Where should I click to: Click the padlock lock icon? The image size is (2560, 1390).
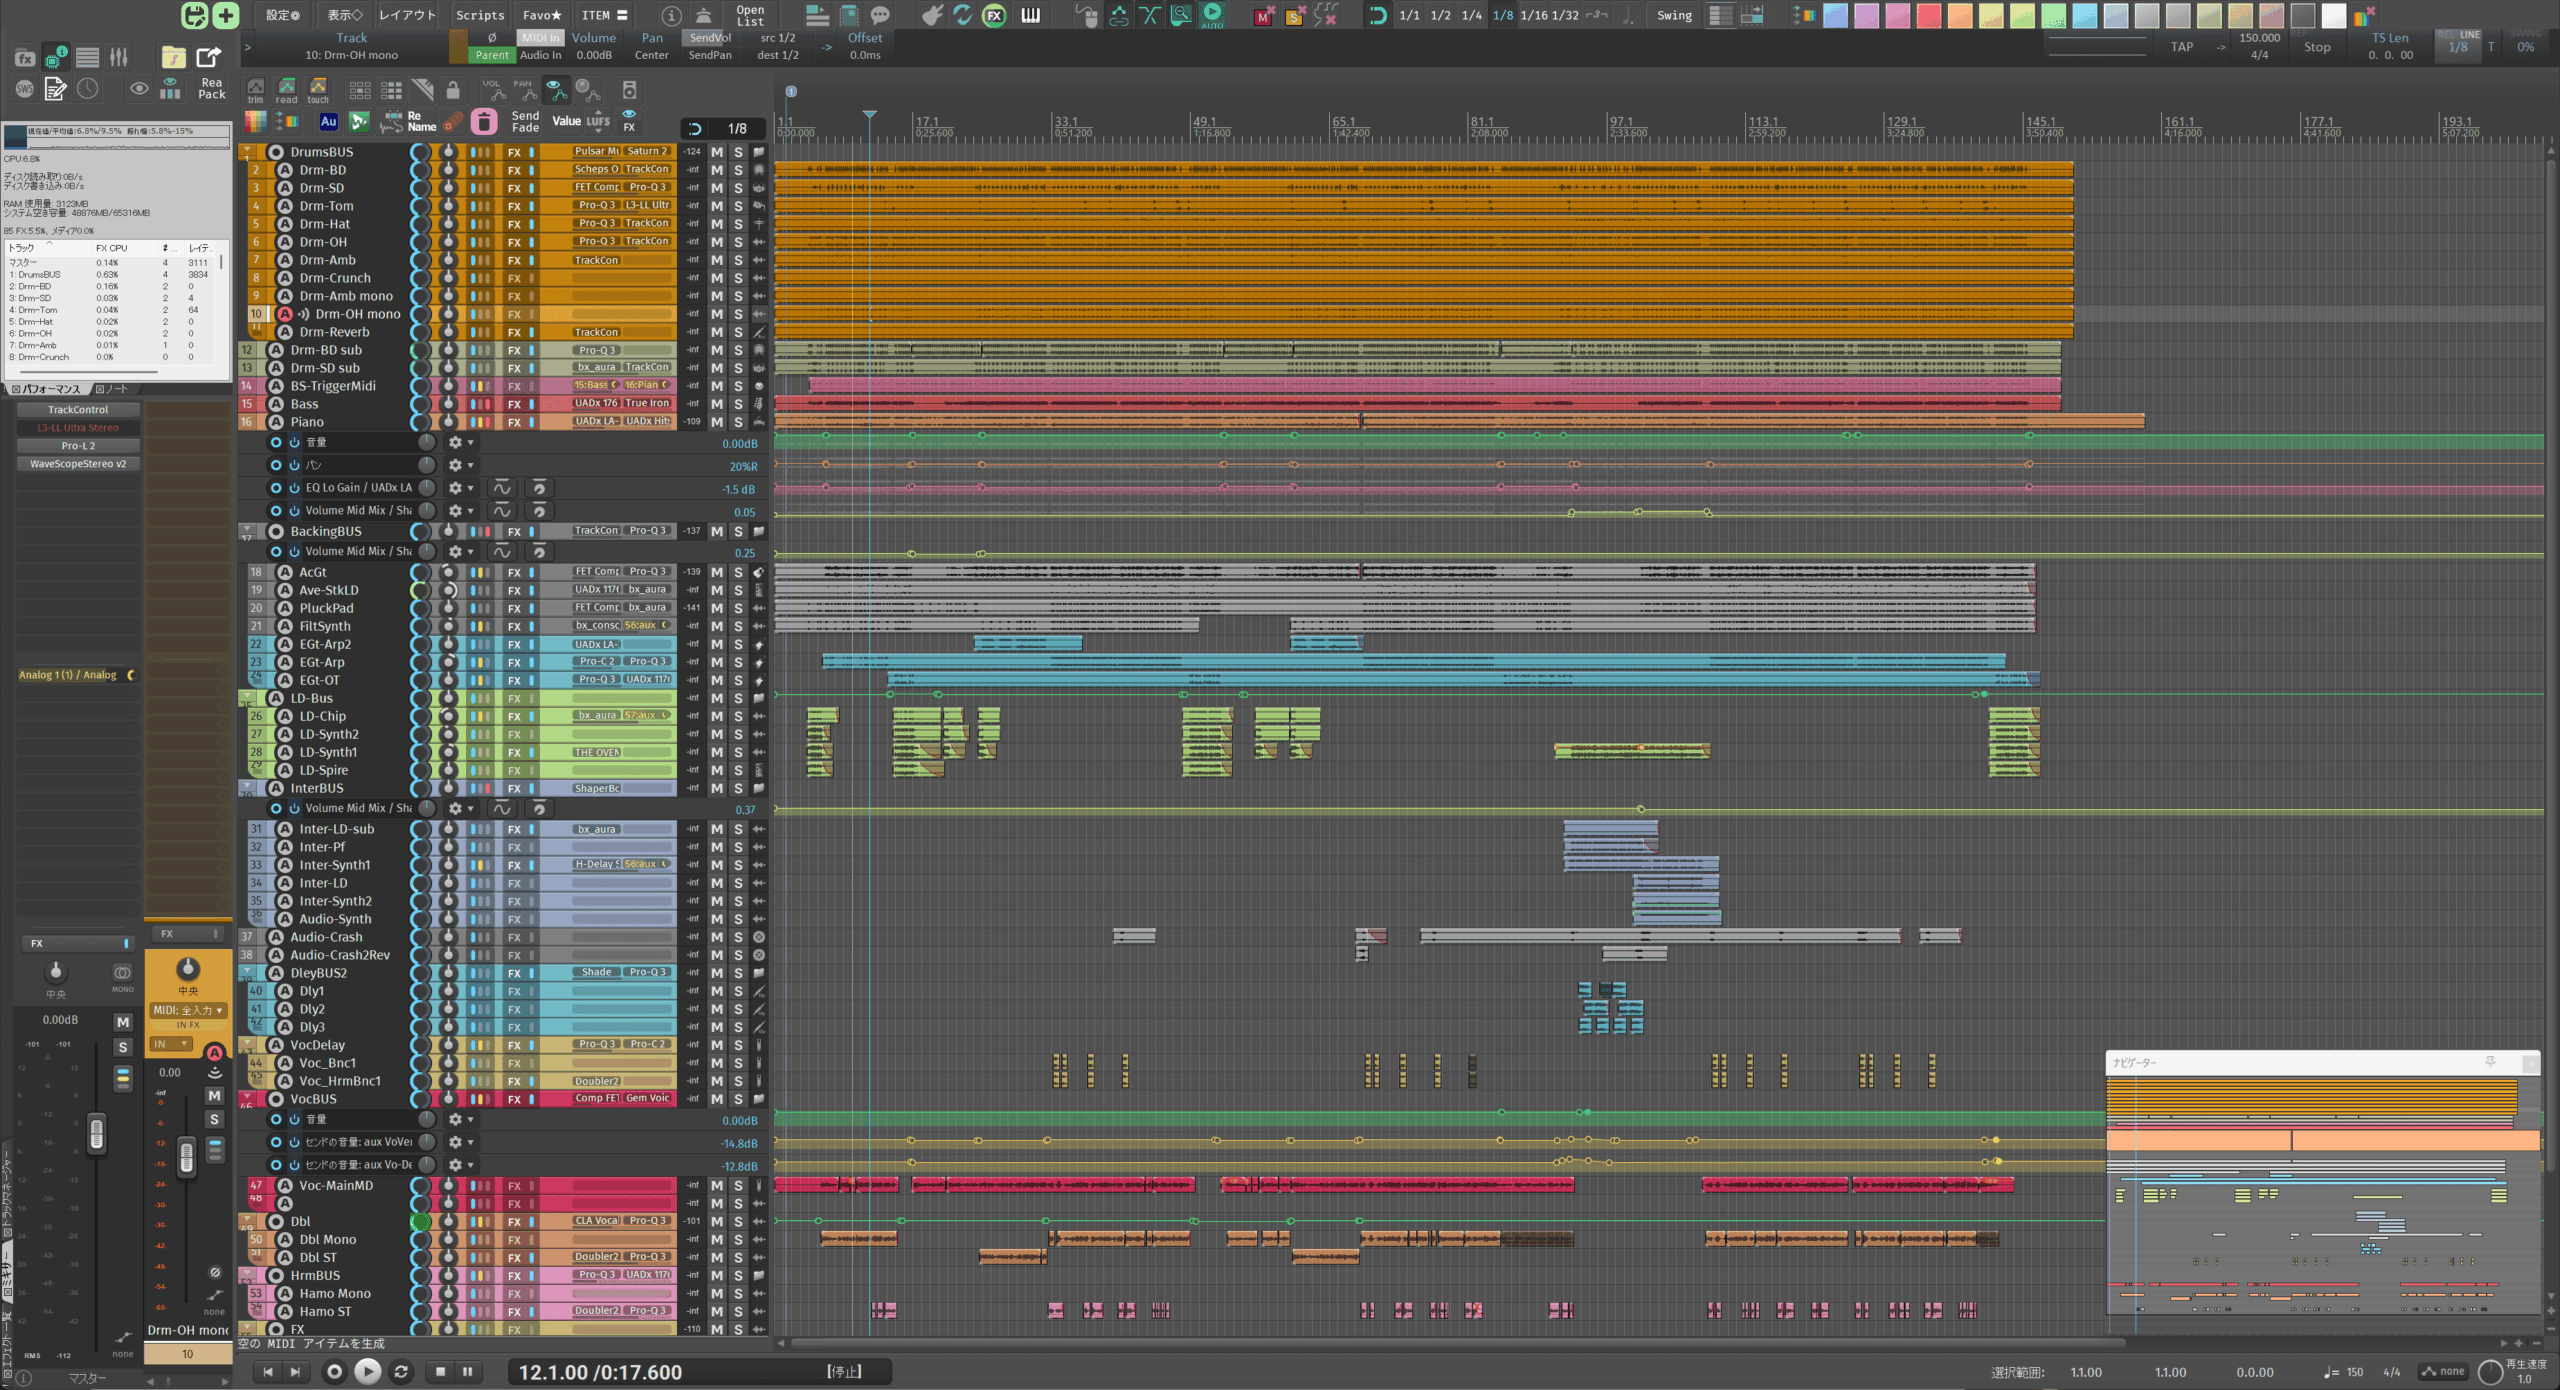[x=453, y=91]
